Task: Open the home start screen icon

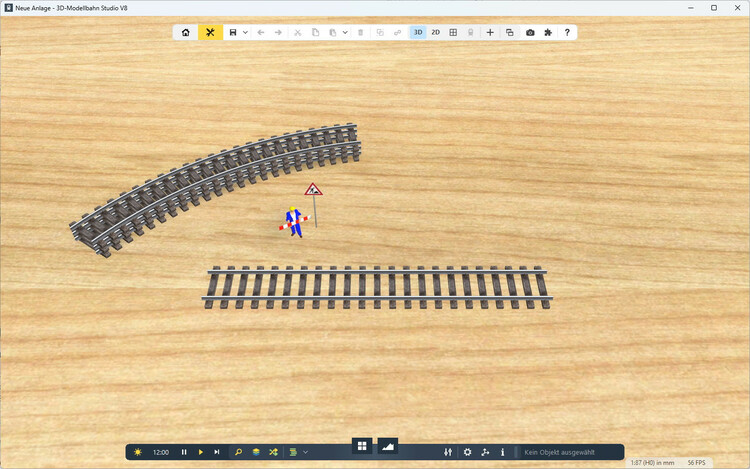Action: pyautogui.click(x=185, y=32)
